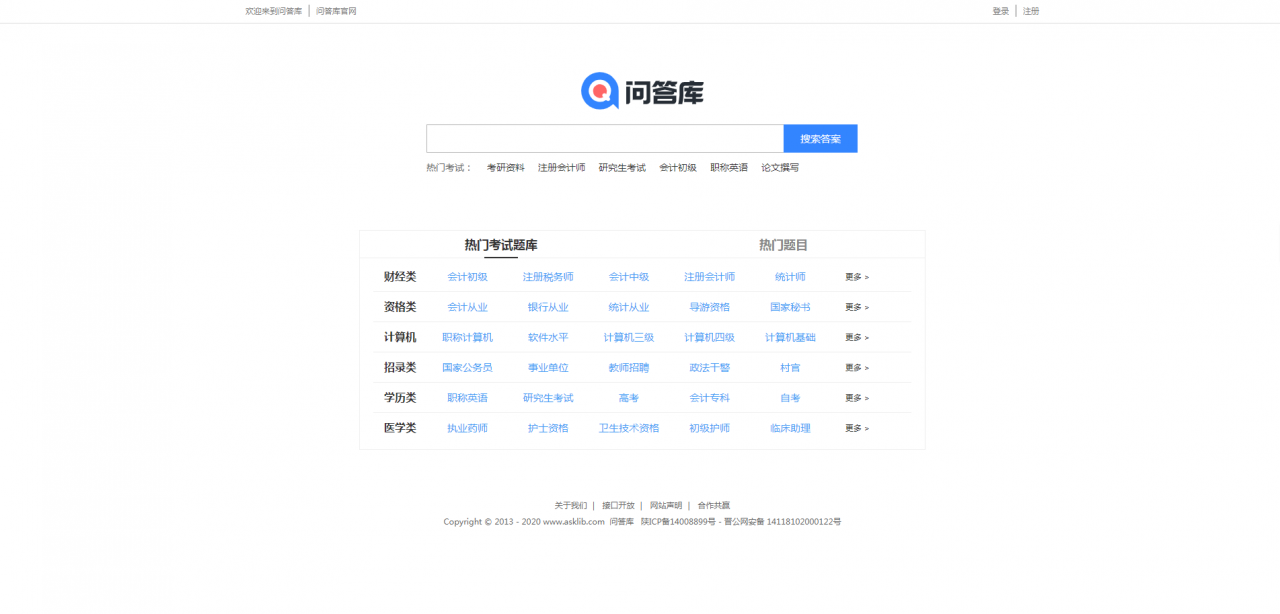Open 计算机基础 question bank
The height and width of the screenshot is (614, 1280).
[x=790, y=337]
